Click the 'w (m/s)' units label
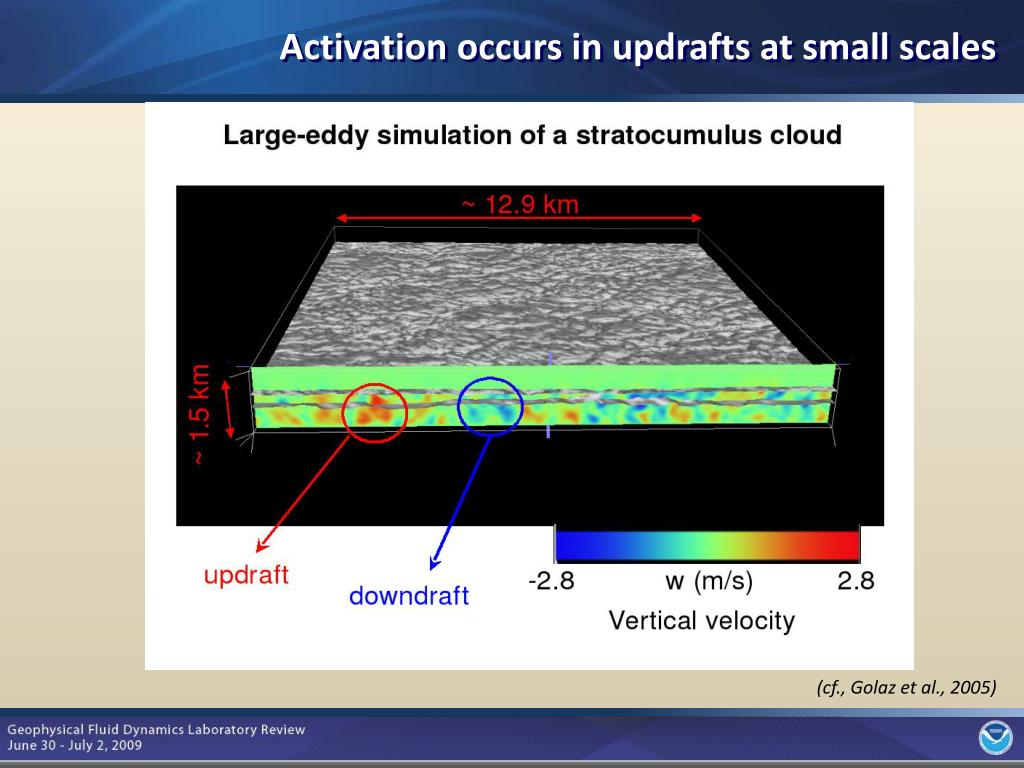Viewport: 1024px width, 768px height. point(709,581)
